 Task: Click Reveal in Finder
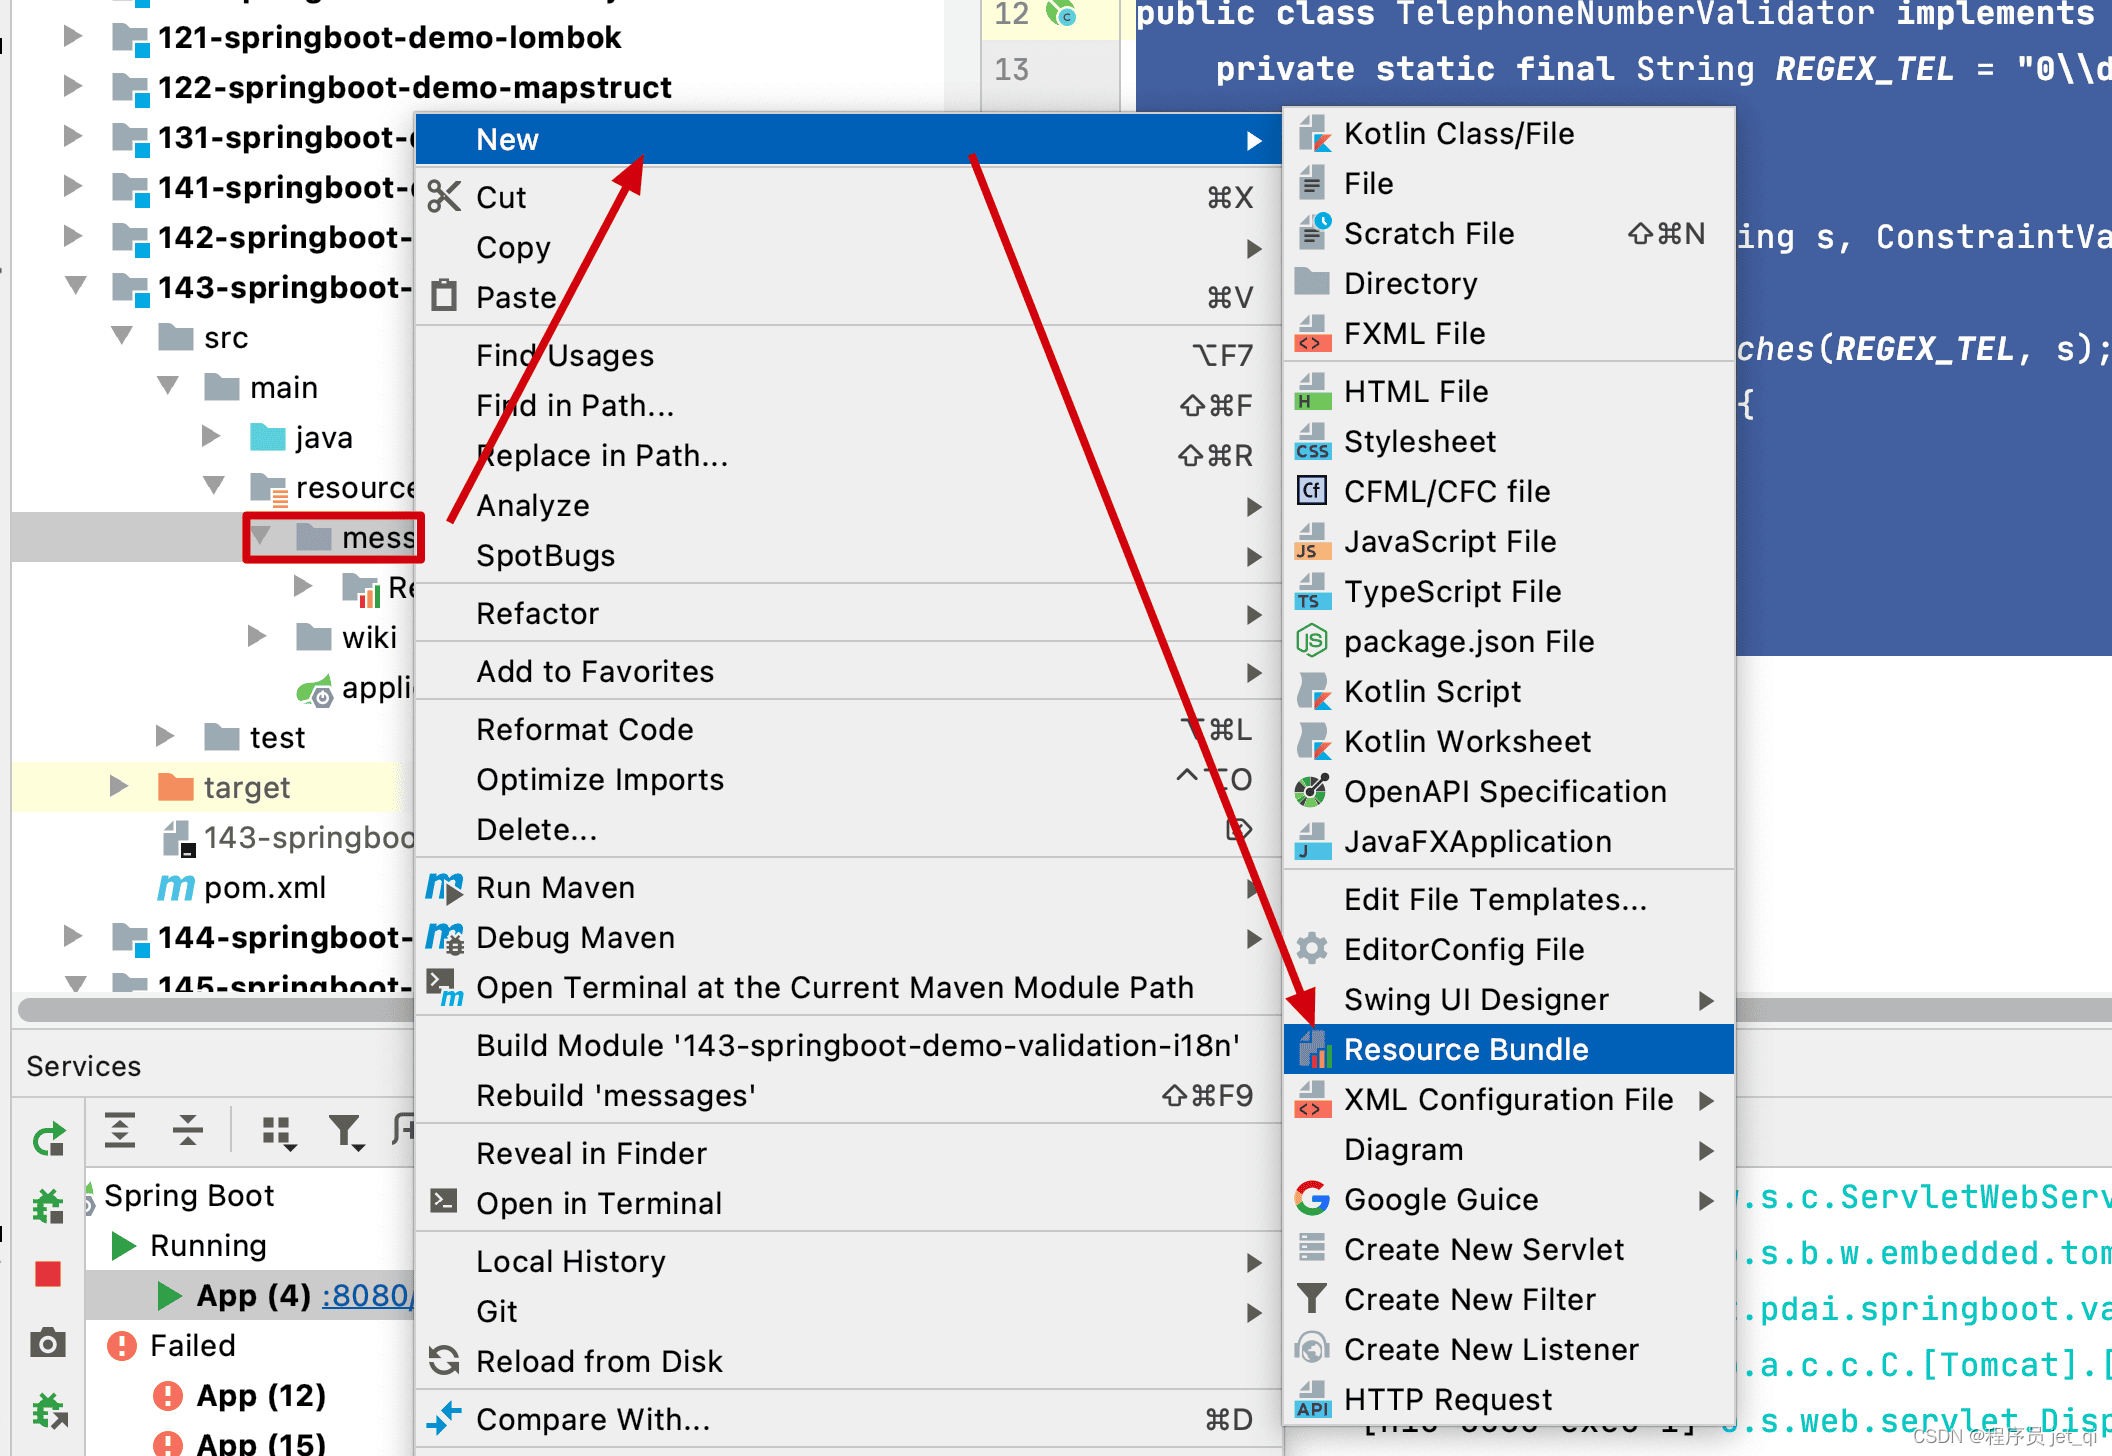tap(591, 1153)
